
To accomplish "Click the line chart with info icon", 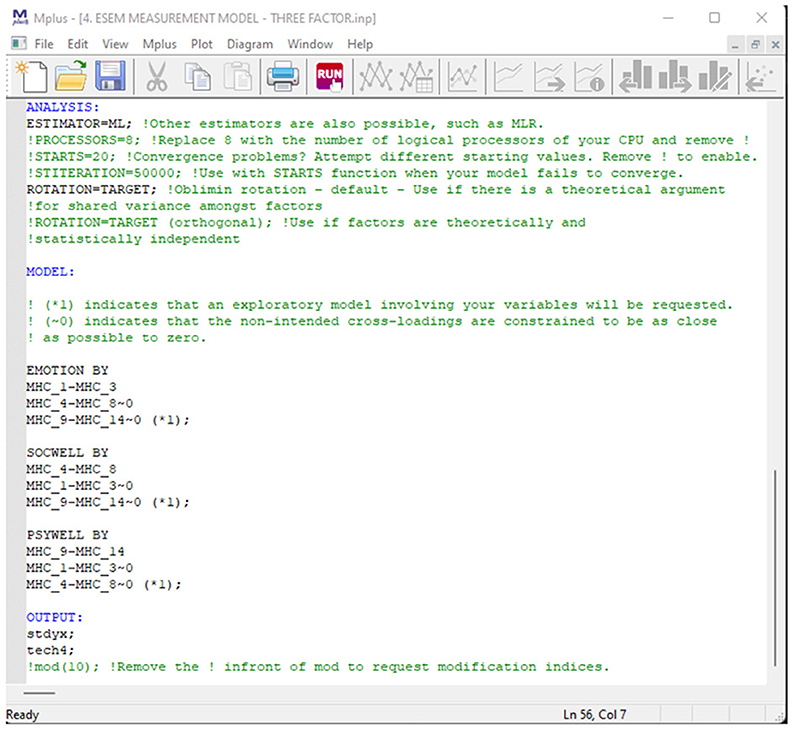I will 589,76.
